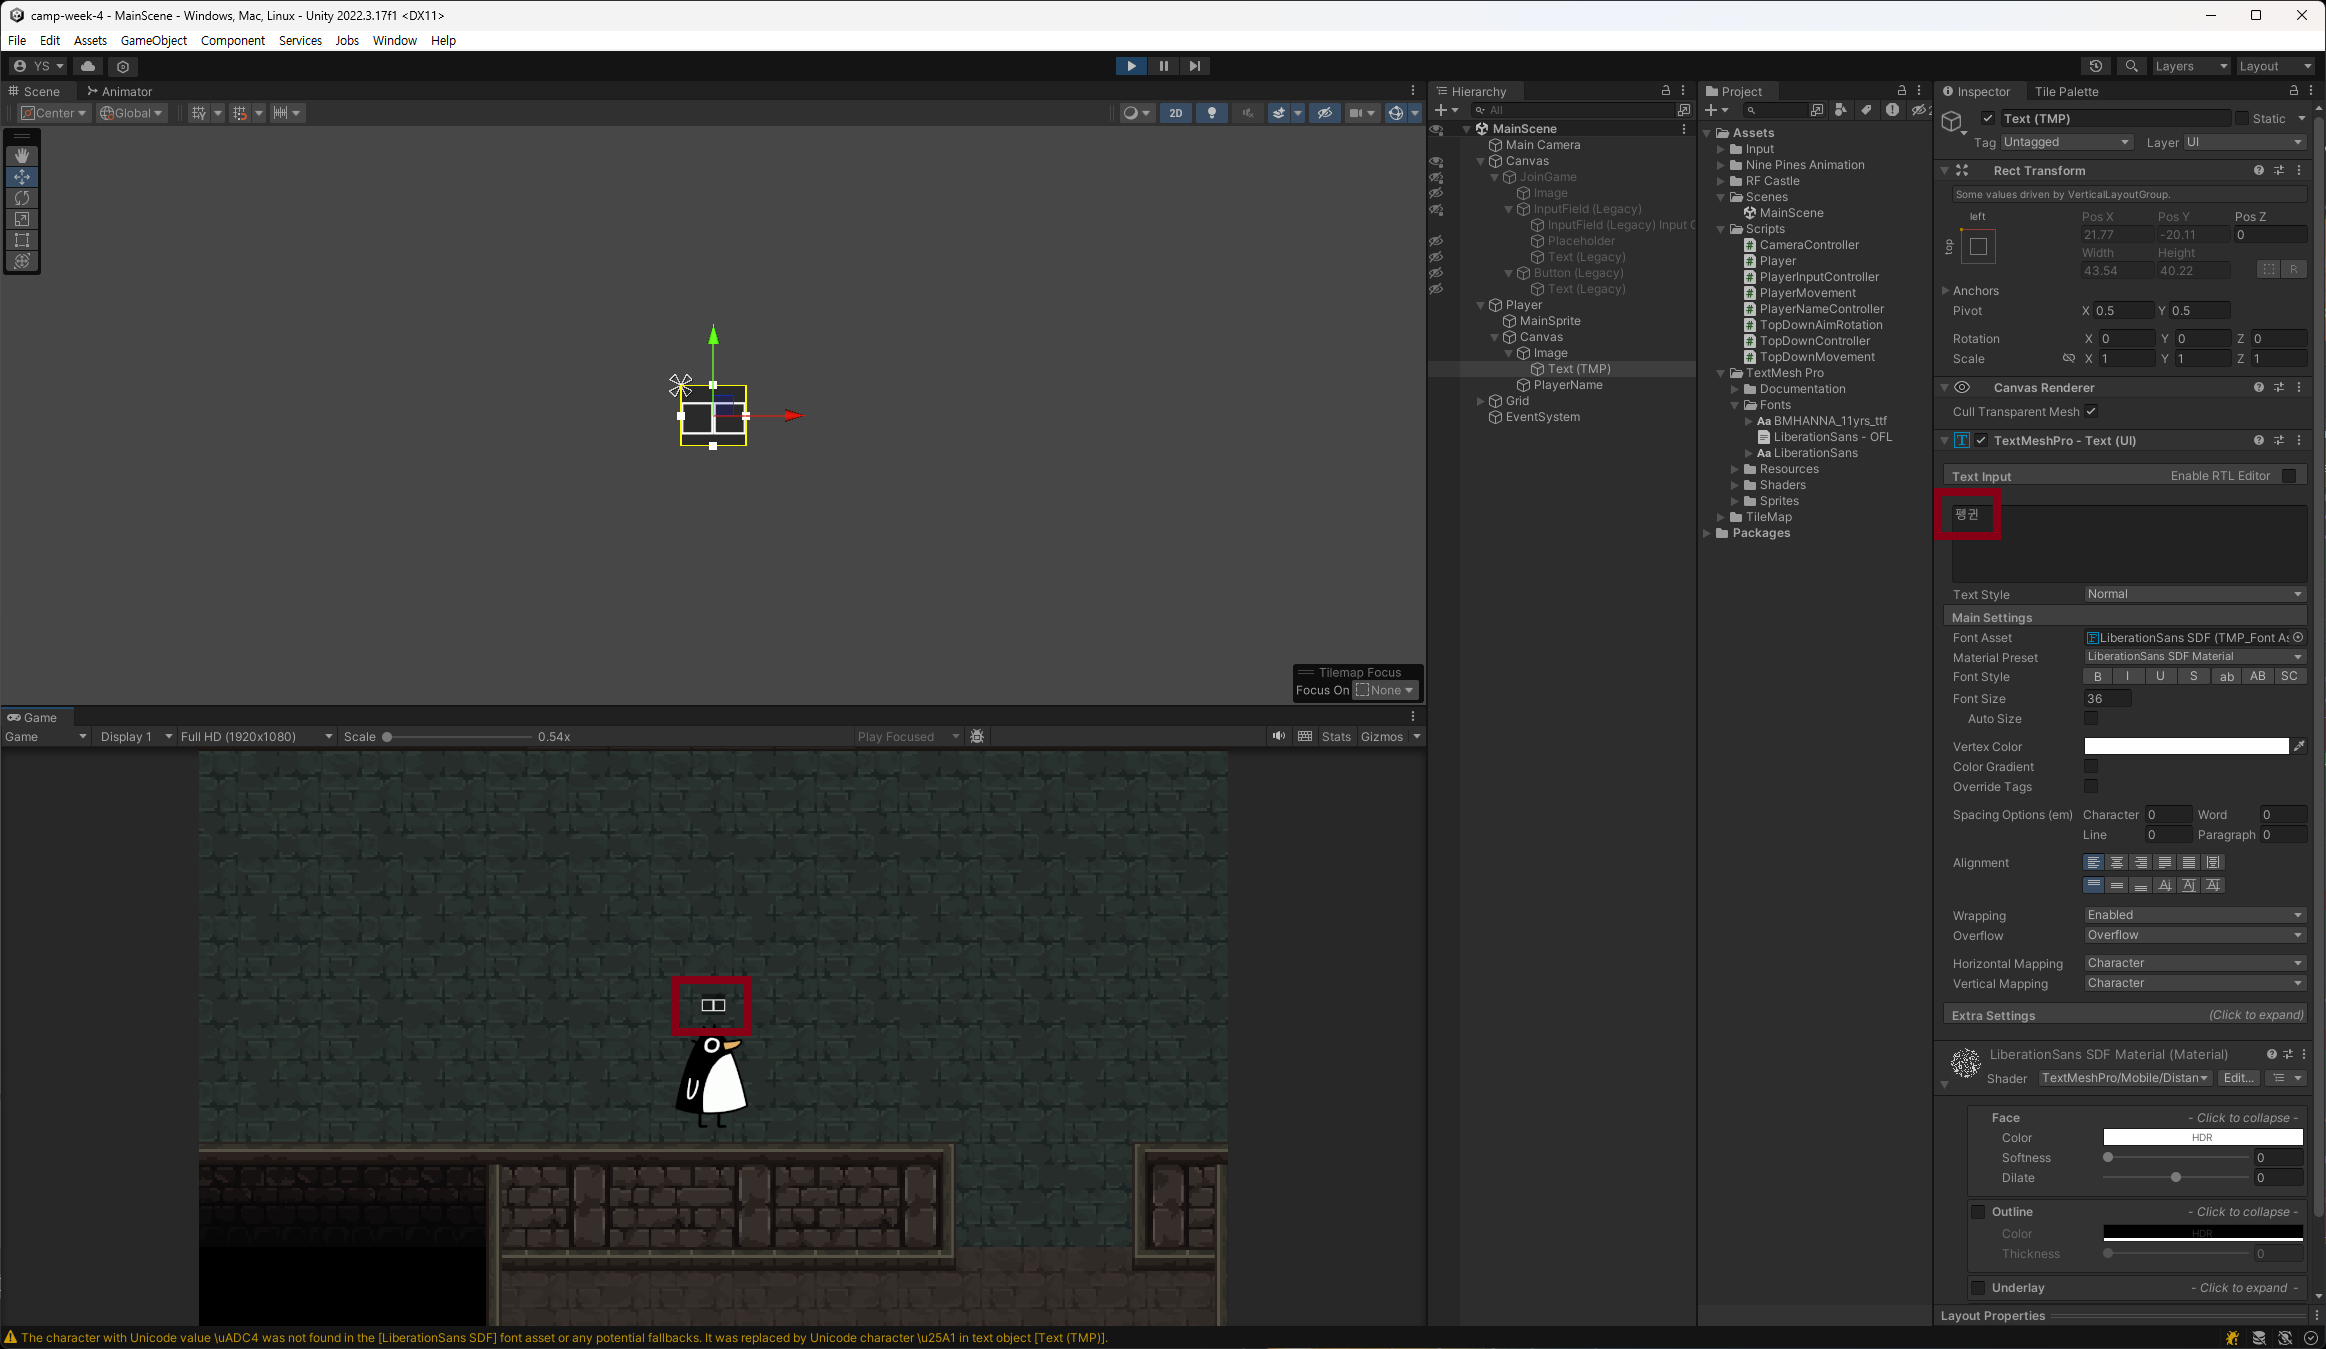Apply Italic font style button
The image size is (2326, 1349).
2128,676
